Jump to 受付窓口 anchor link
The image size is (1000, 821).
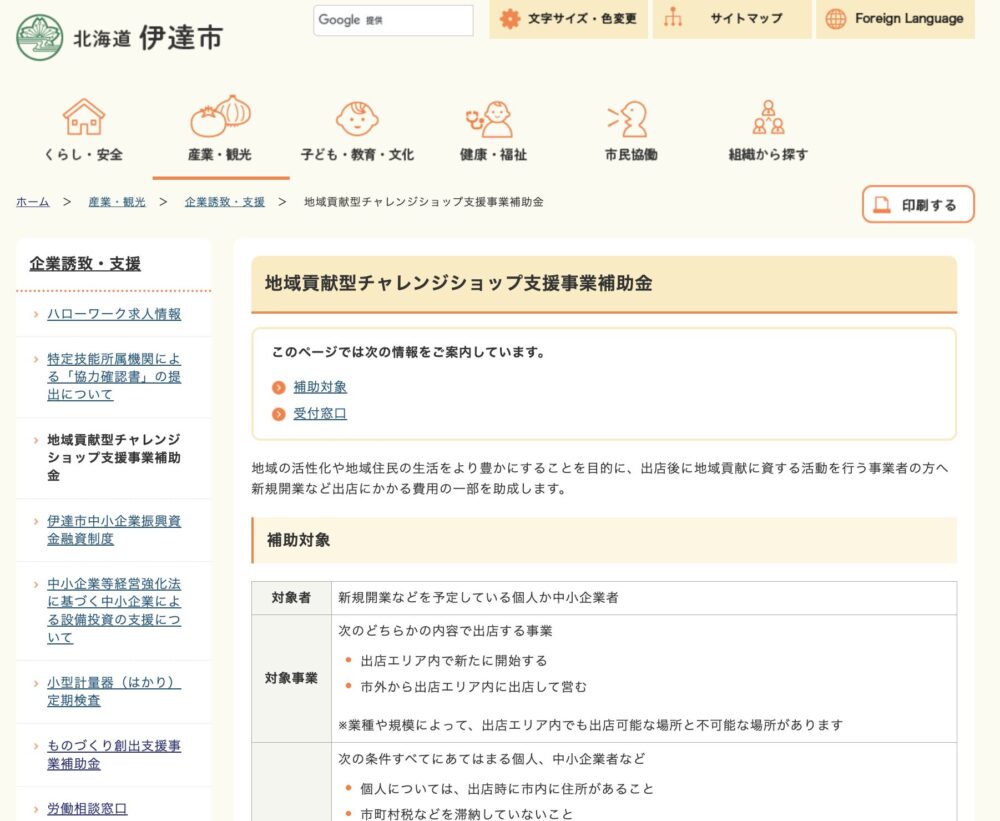coord(319,414)
